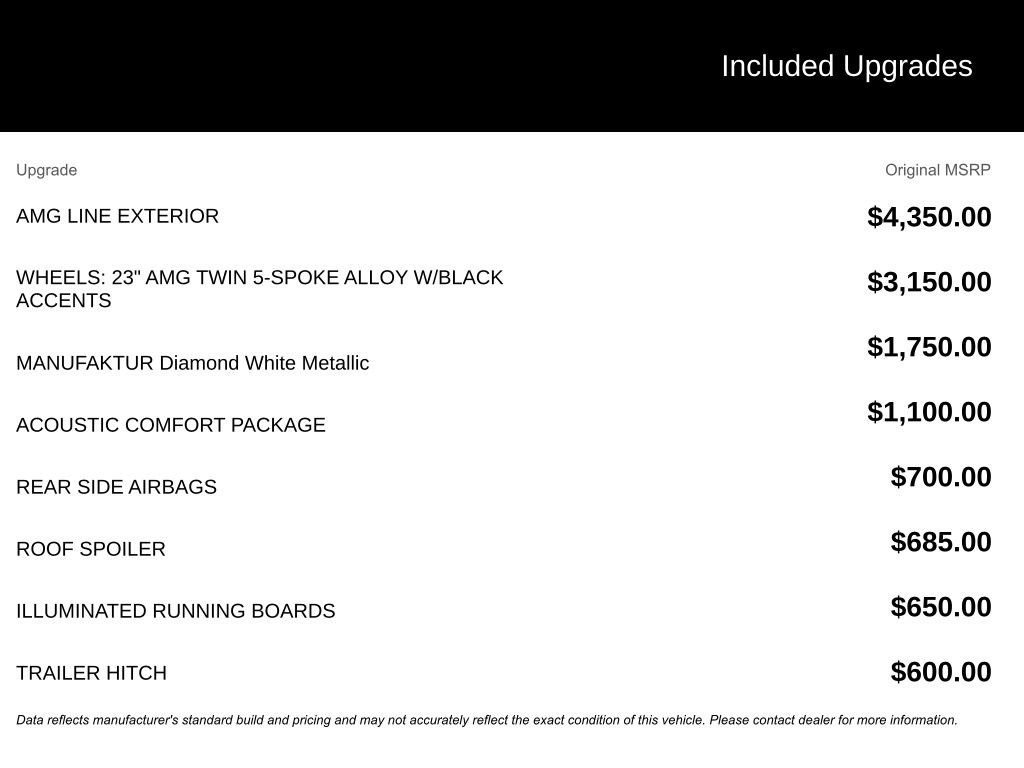Screen dimensions: 1024x768
Task: Select the TRAILER HITCH upgrade
Action: (x=91, y=673)
